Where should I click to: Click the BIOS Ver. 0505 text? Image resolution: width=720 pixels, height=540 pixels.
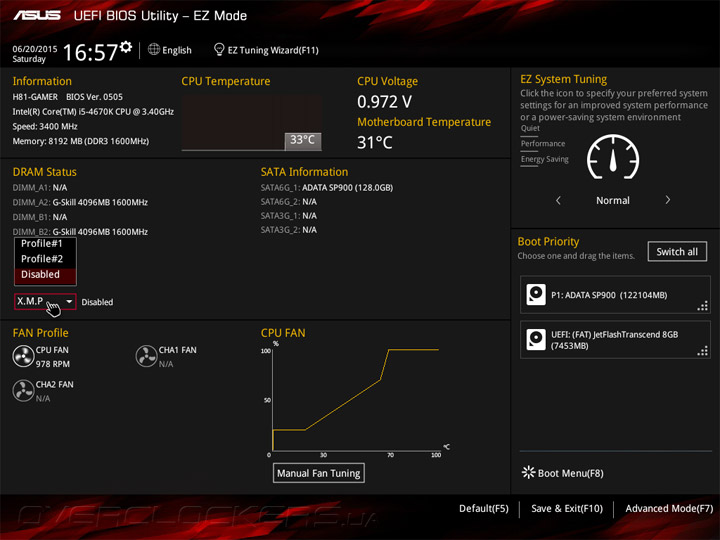(x=95, y=97)
